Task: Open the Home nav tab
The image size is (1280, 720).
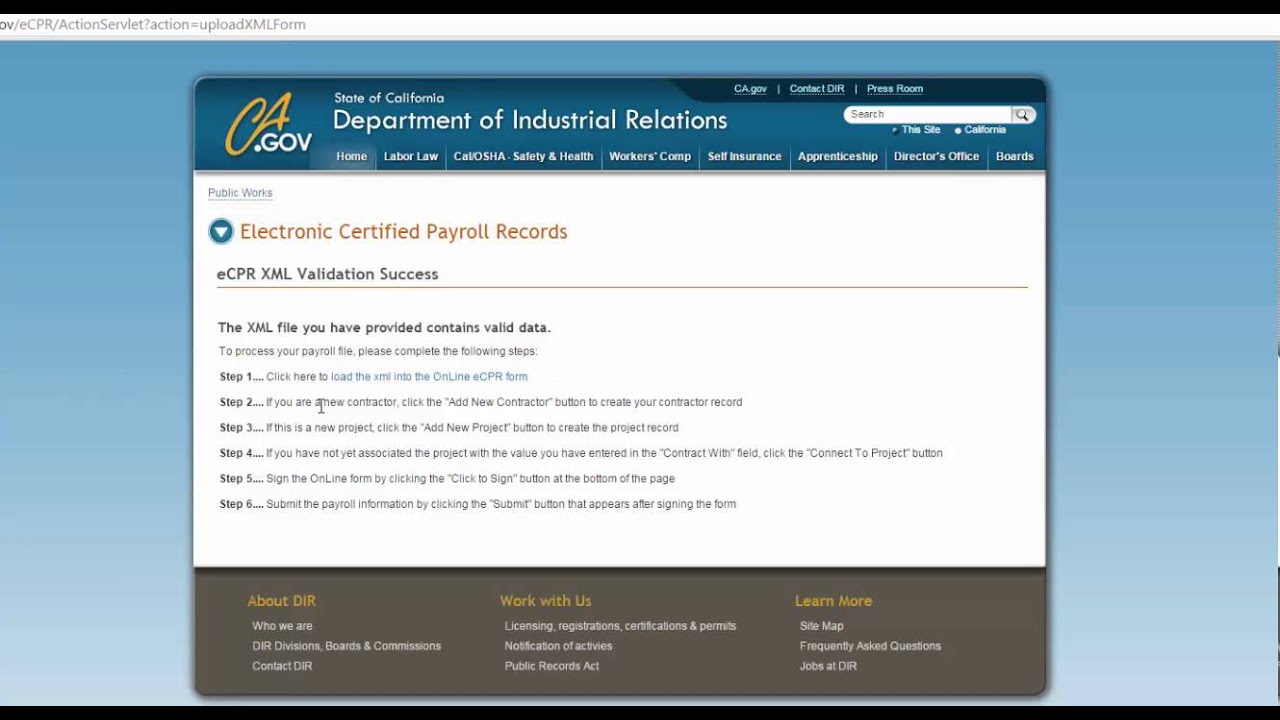Action: click(351, 157)
